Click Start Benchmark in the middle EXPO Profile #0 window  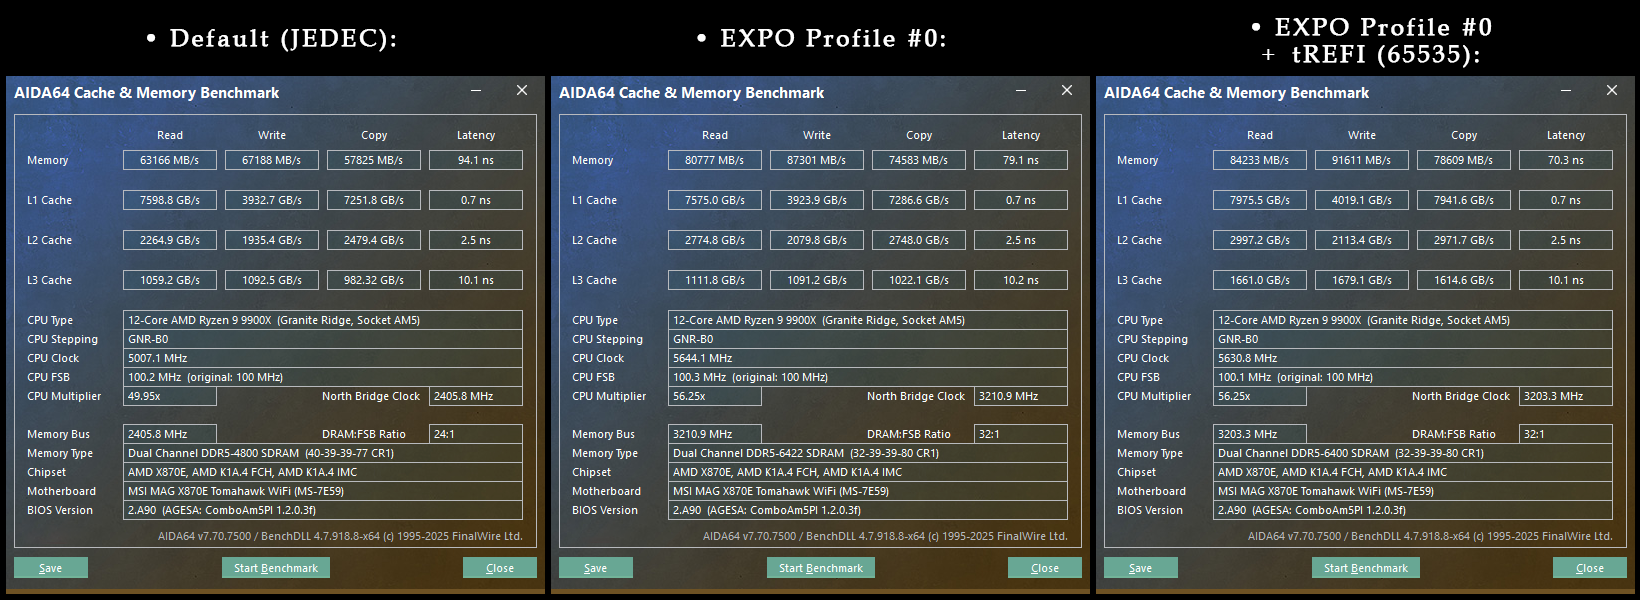(x=821, y=568)
